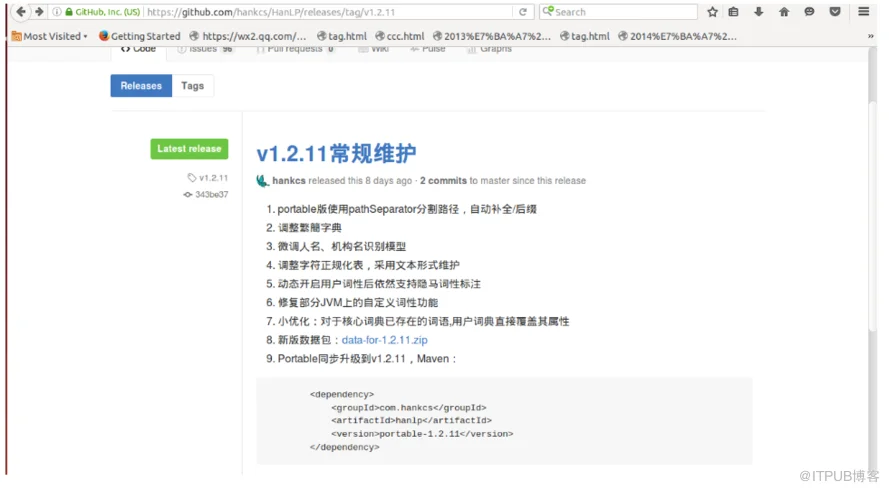Switch to the Issues repository tab
Image resolution: width=889 pixels, height=491 pixels.
click(205, 50)
